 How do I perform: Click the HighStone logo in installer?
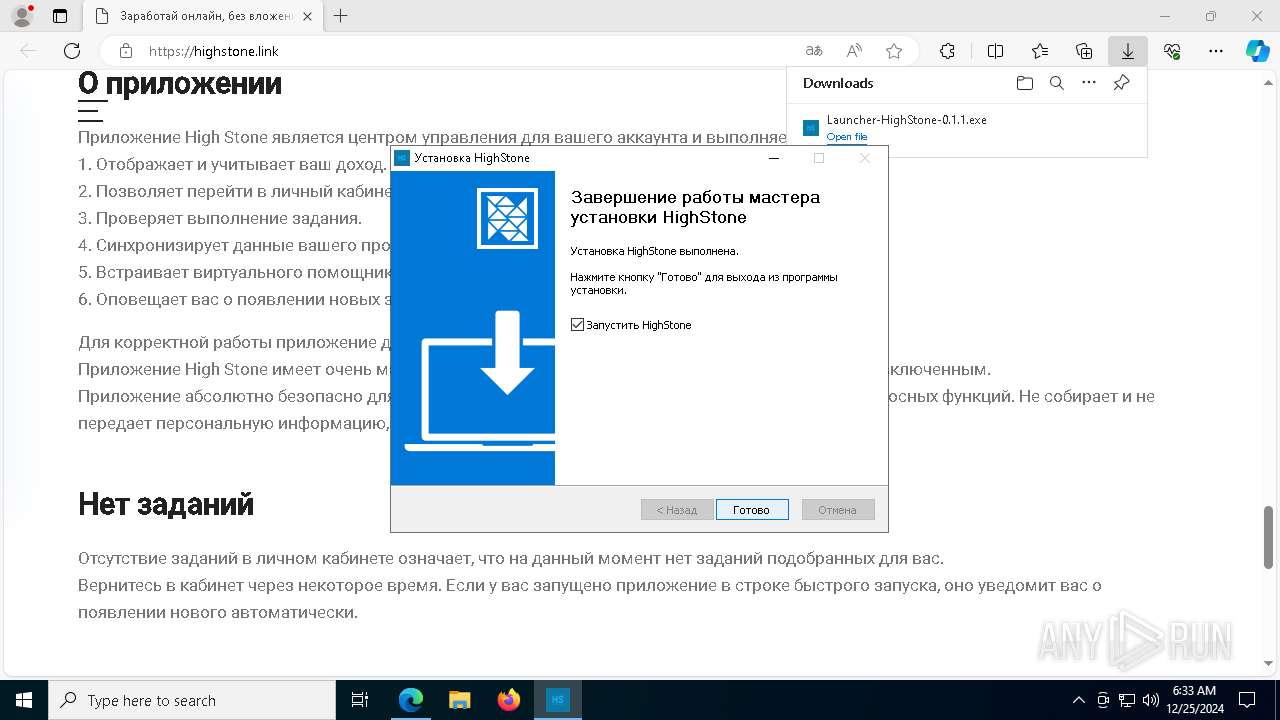point(508,217)
